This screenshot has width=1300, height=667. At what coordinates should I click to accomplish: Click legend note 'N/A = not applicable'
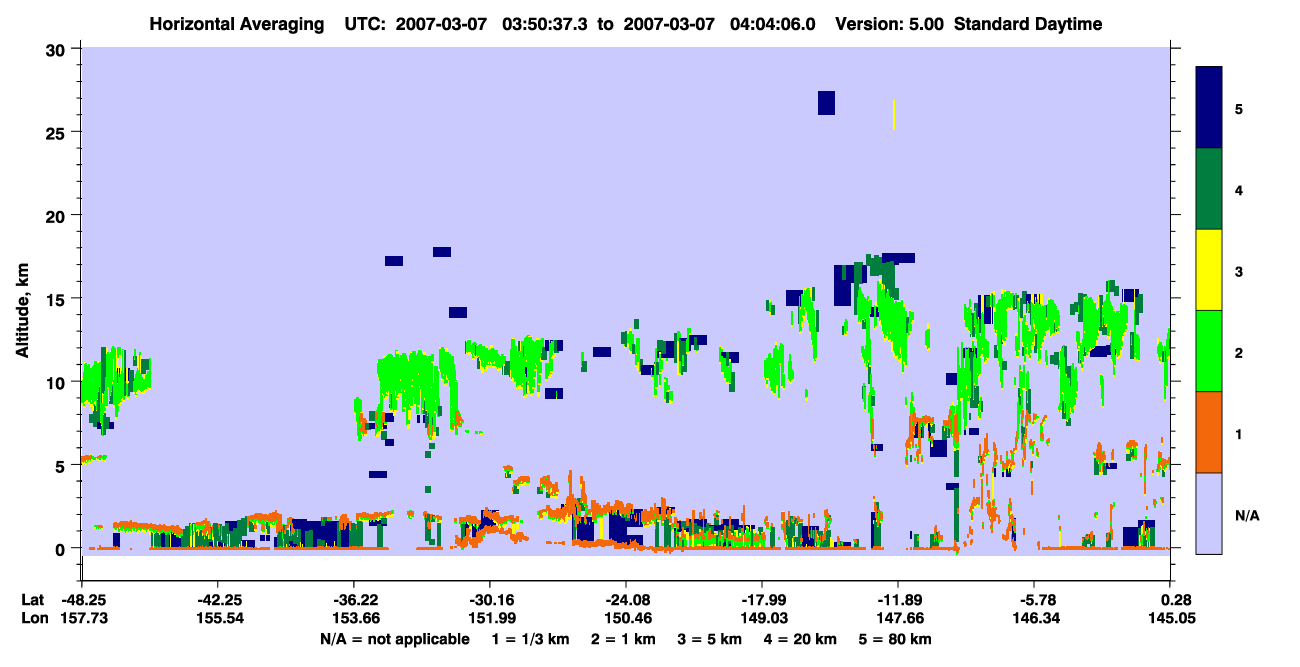(394, 639)
